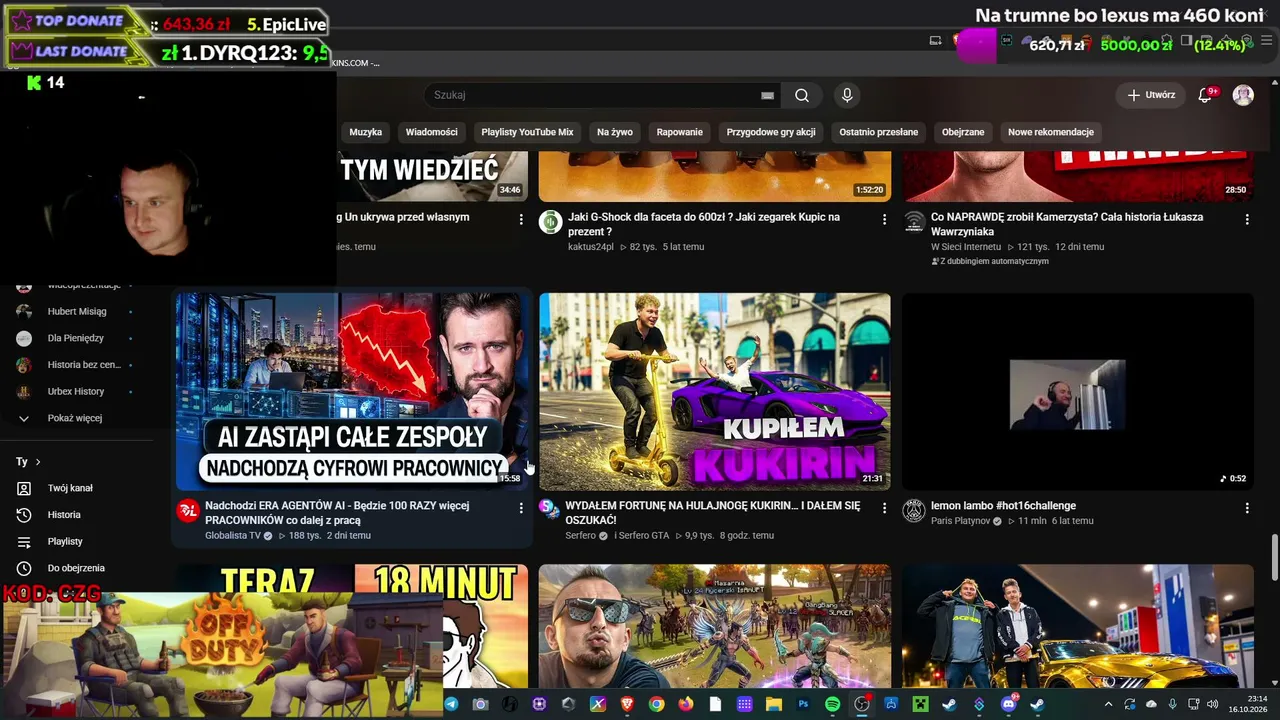Open the browser hamburger menu
The image size is (1280, 720).
point(1267,41)
